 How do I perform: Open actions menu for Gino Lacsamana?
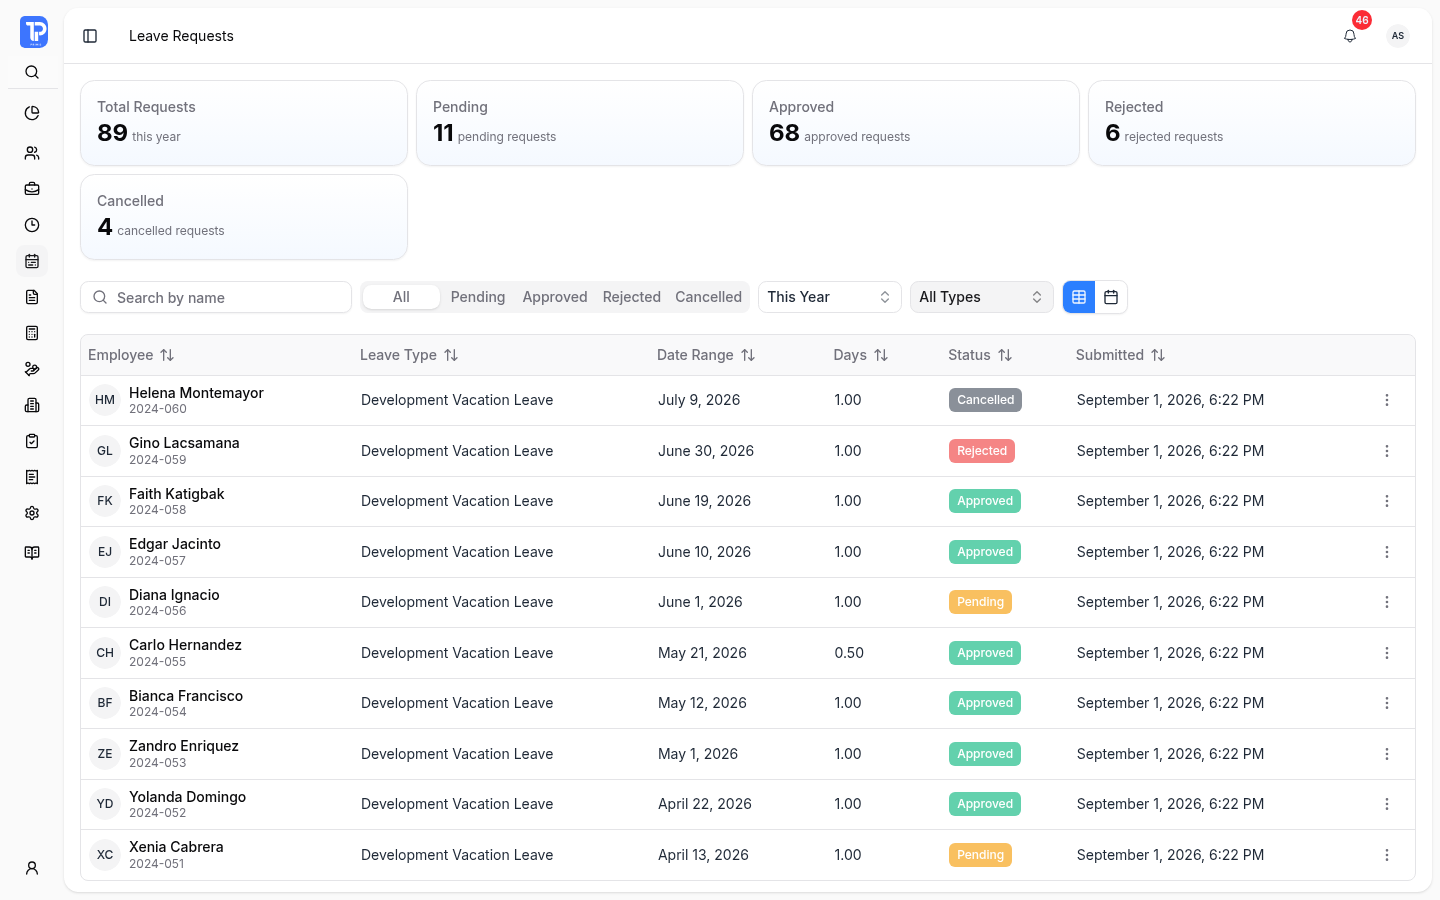(1387, 451)
